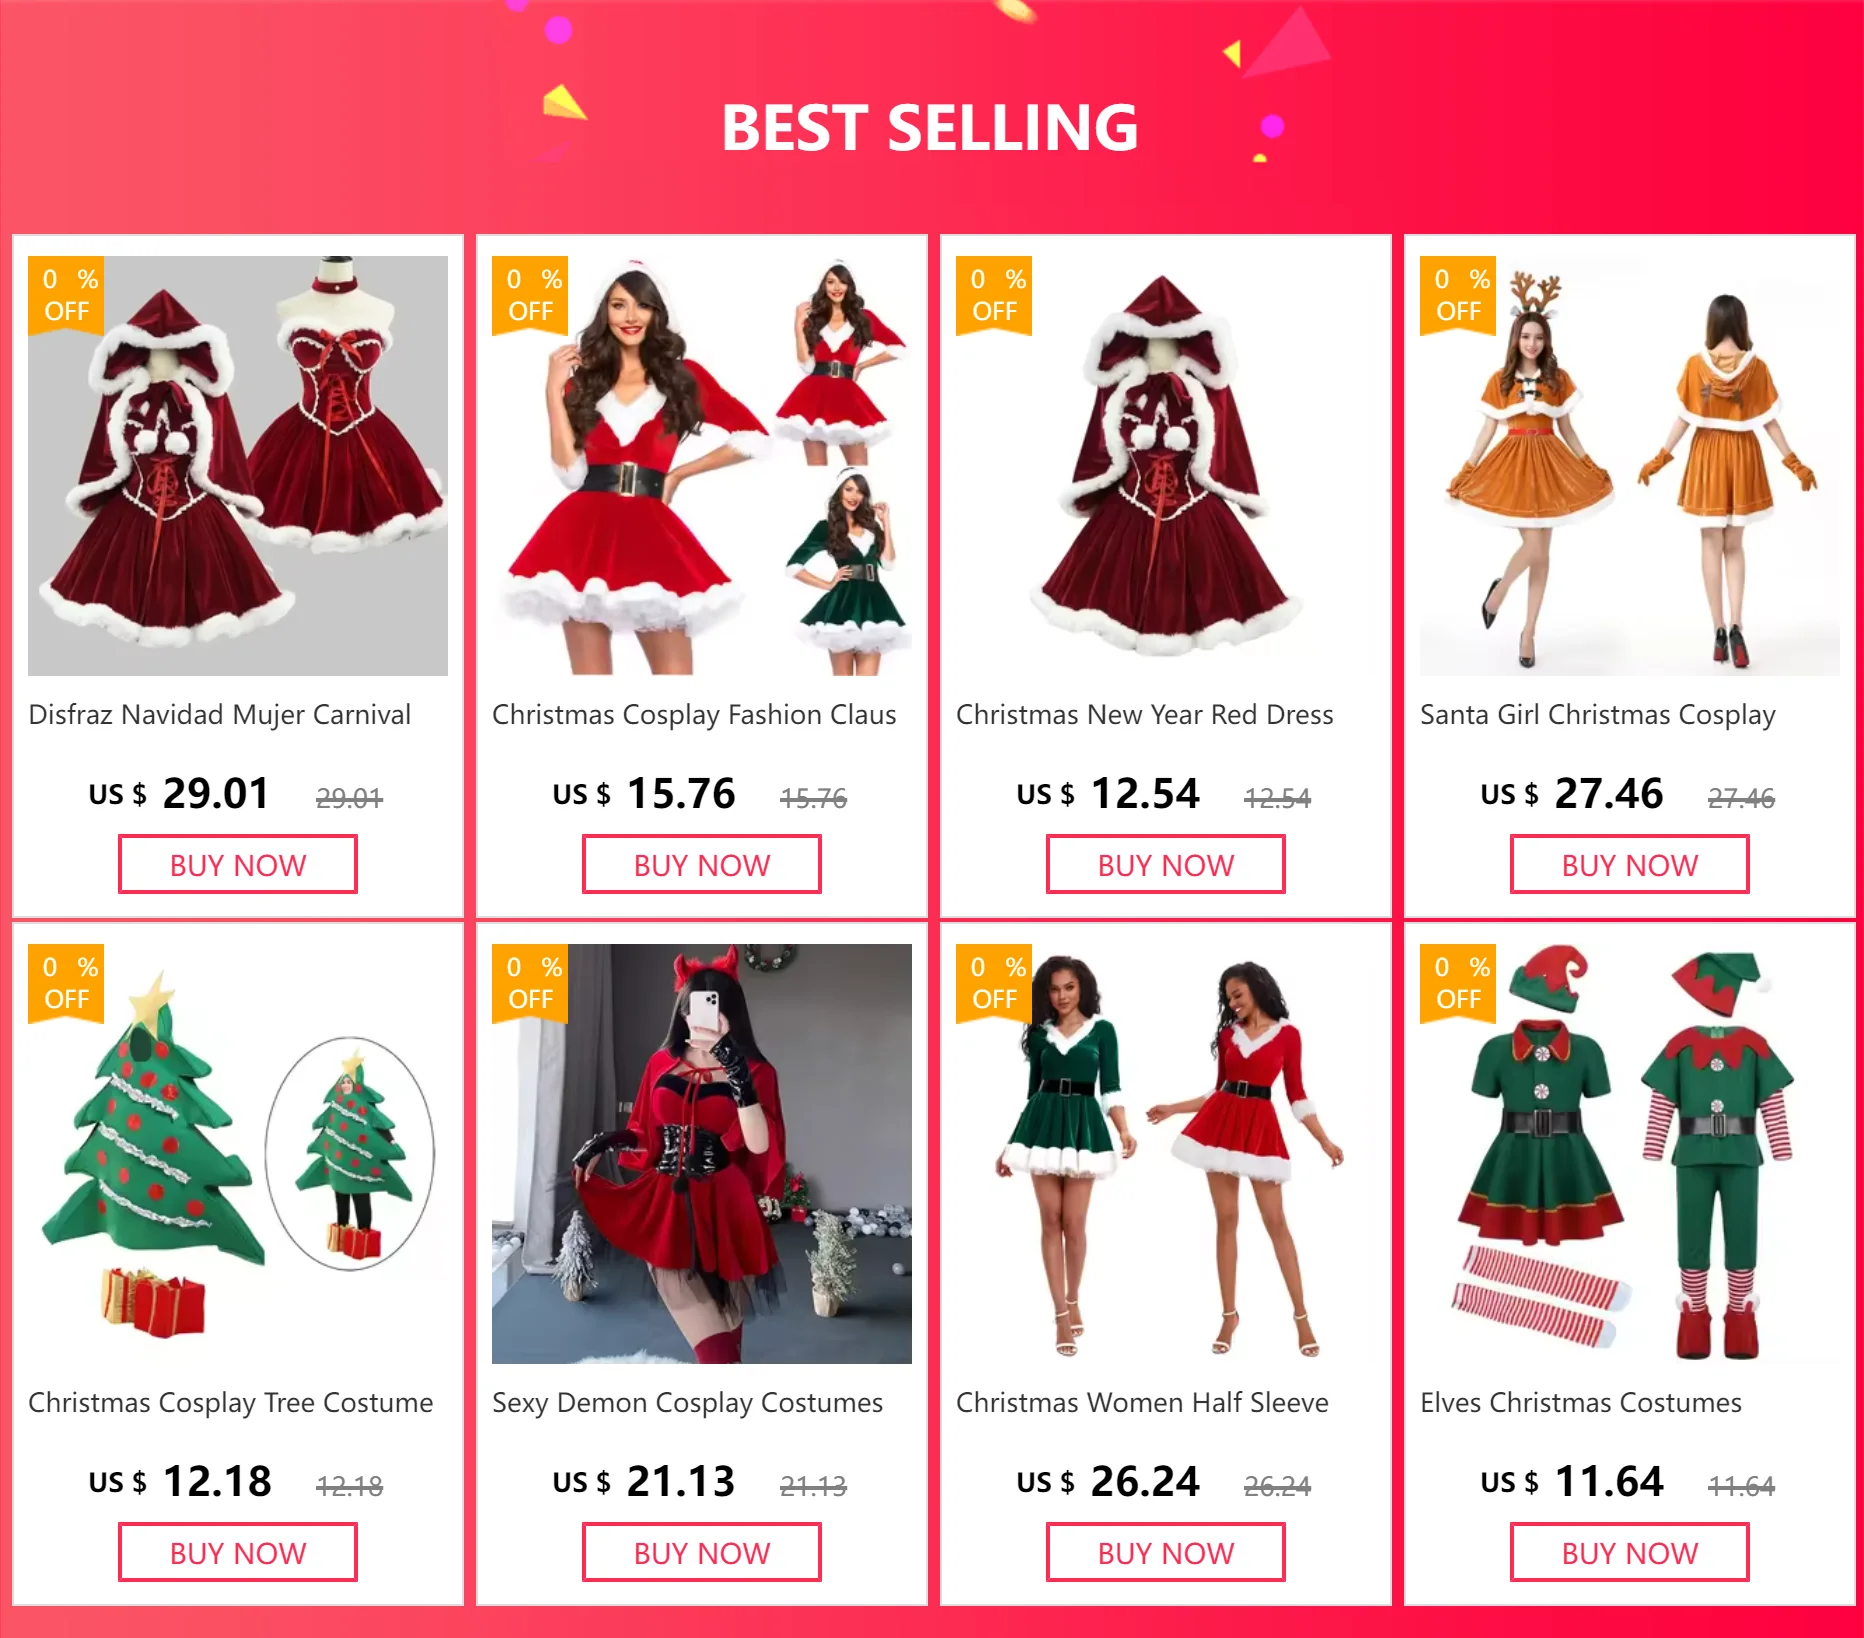
Task: View the Christmas New Year Red Dress image
Action: coord(1166,466)
